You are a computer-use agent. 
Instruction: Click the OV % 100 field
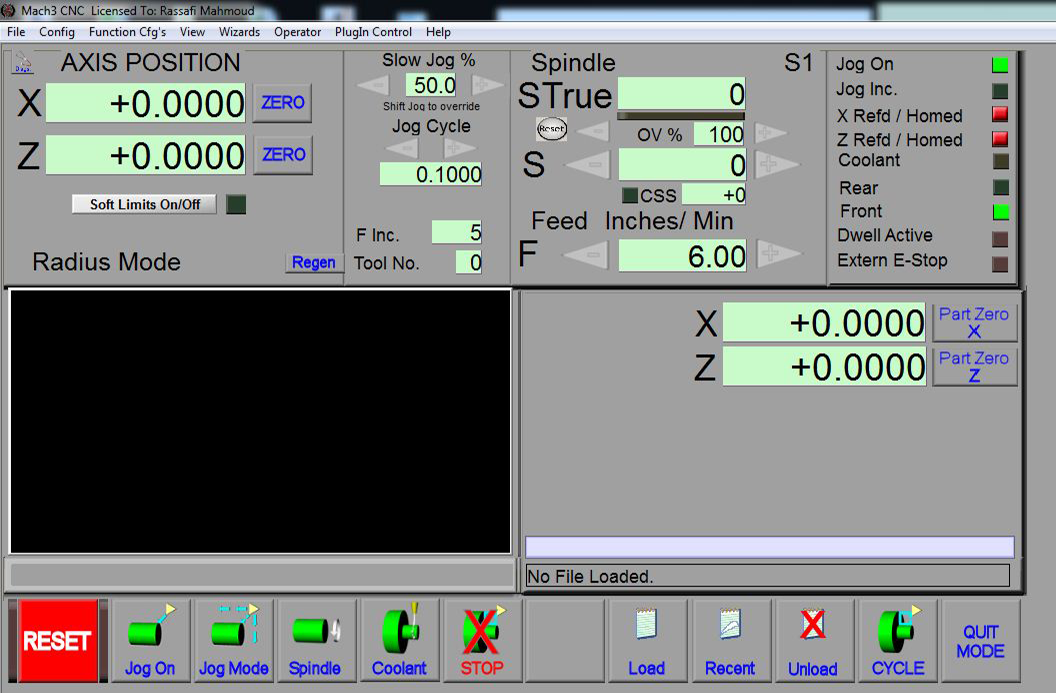tap(719, 134)
